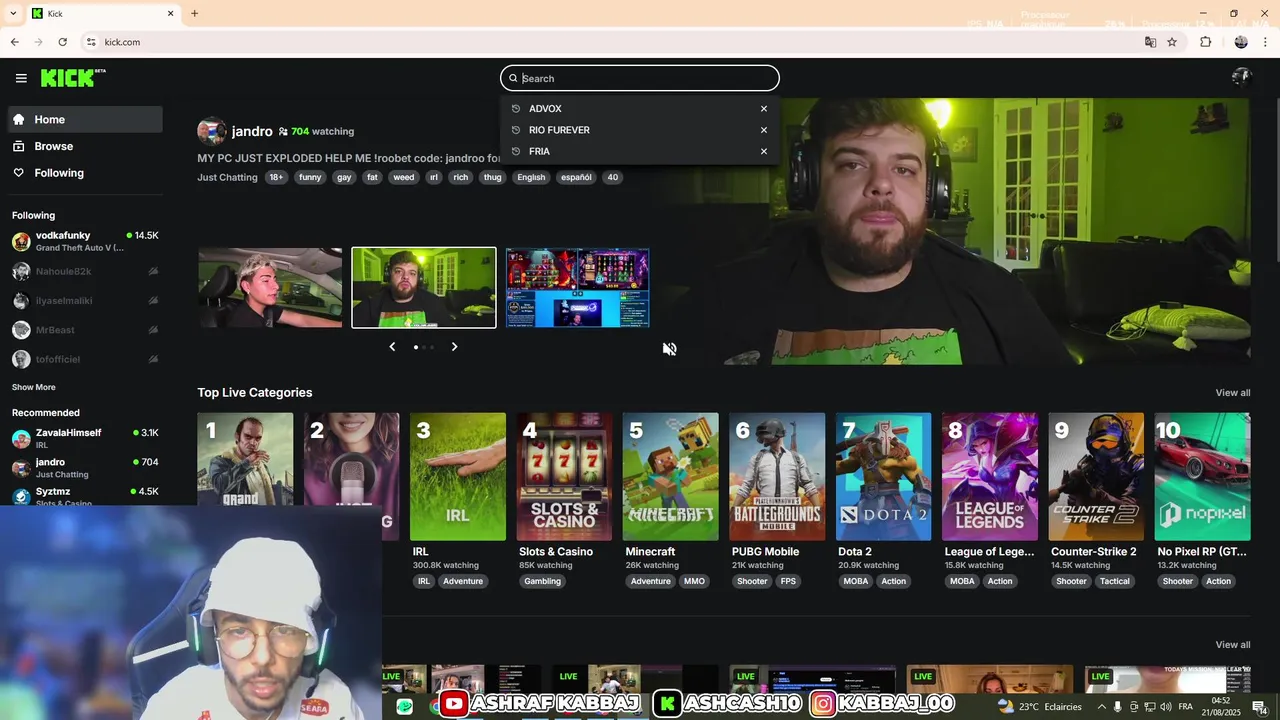Click the English language tag
1280x720 pixels.
pyautogui.click(x=531, y=177)
